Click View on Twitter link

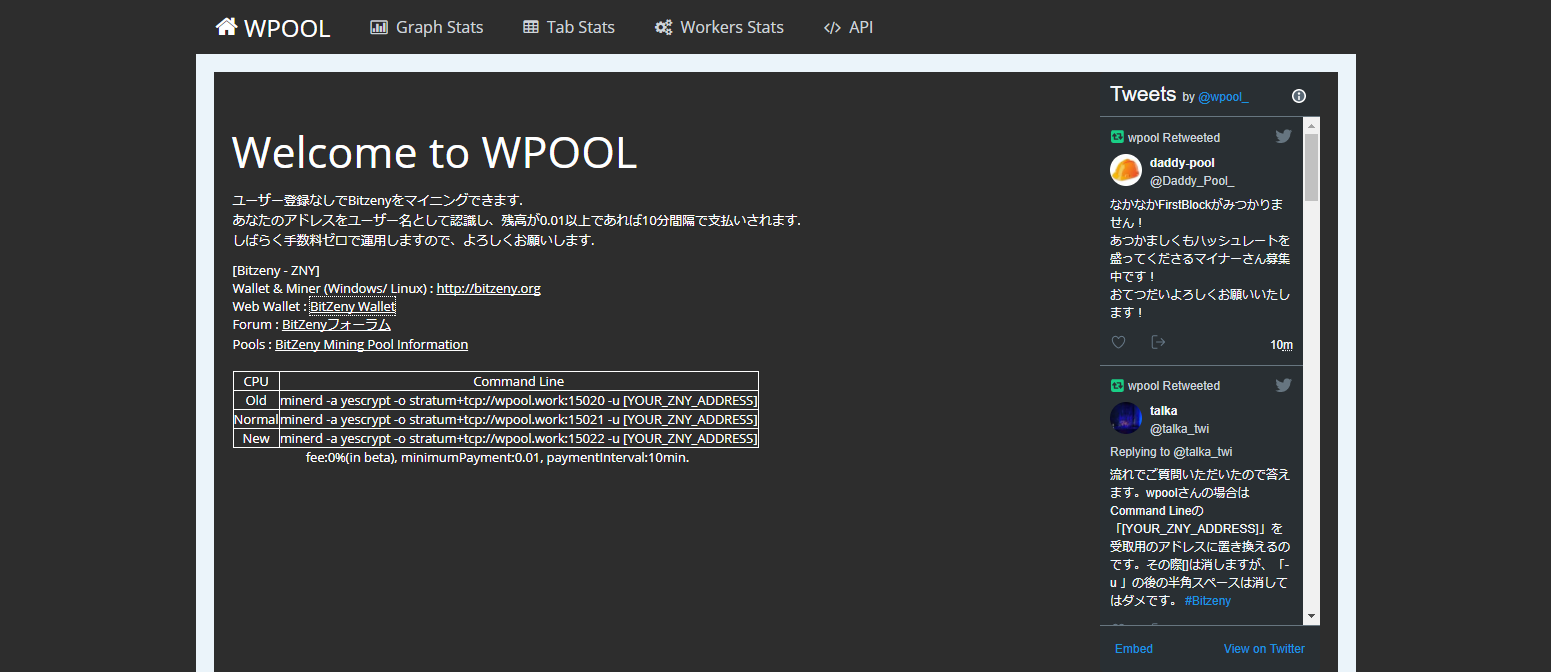pos(1264,649)
